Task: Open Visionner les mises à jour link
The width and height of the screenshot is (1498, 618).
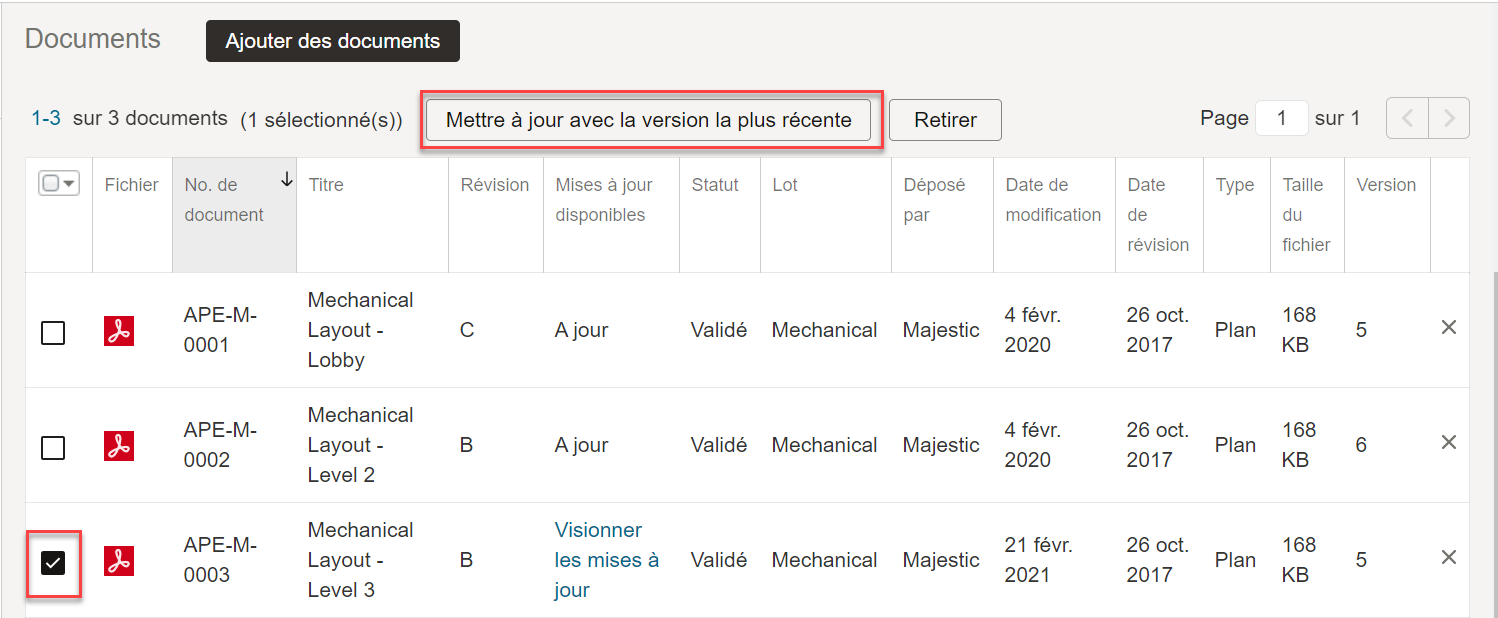Action: click(607, 560)
